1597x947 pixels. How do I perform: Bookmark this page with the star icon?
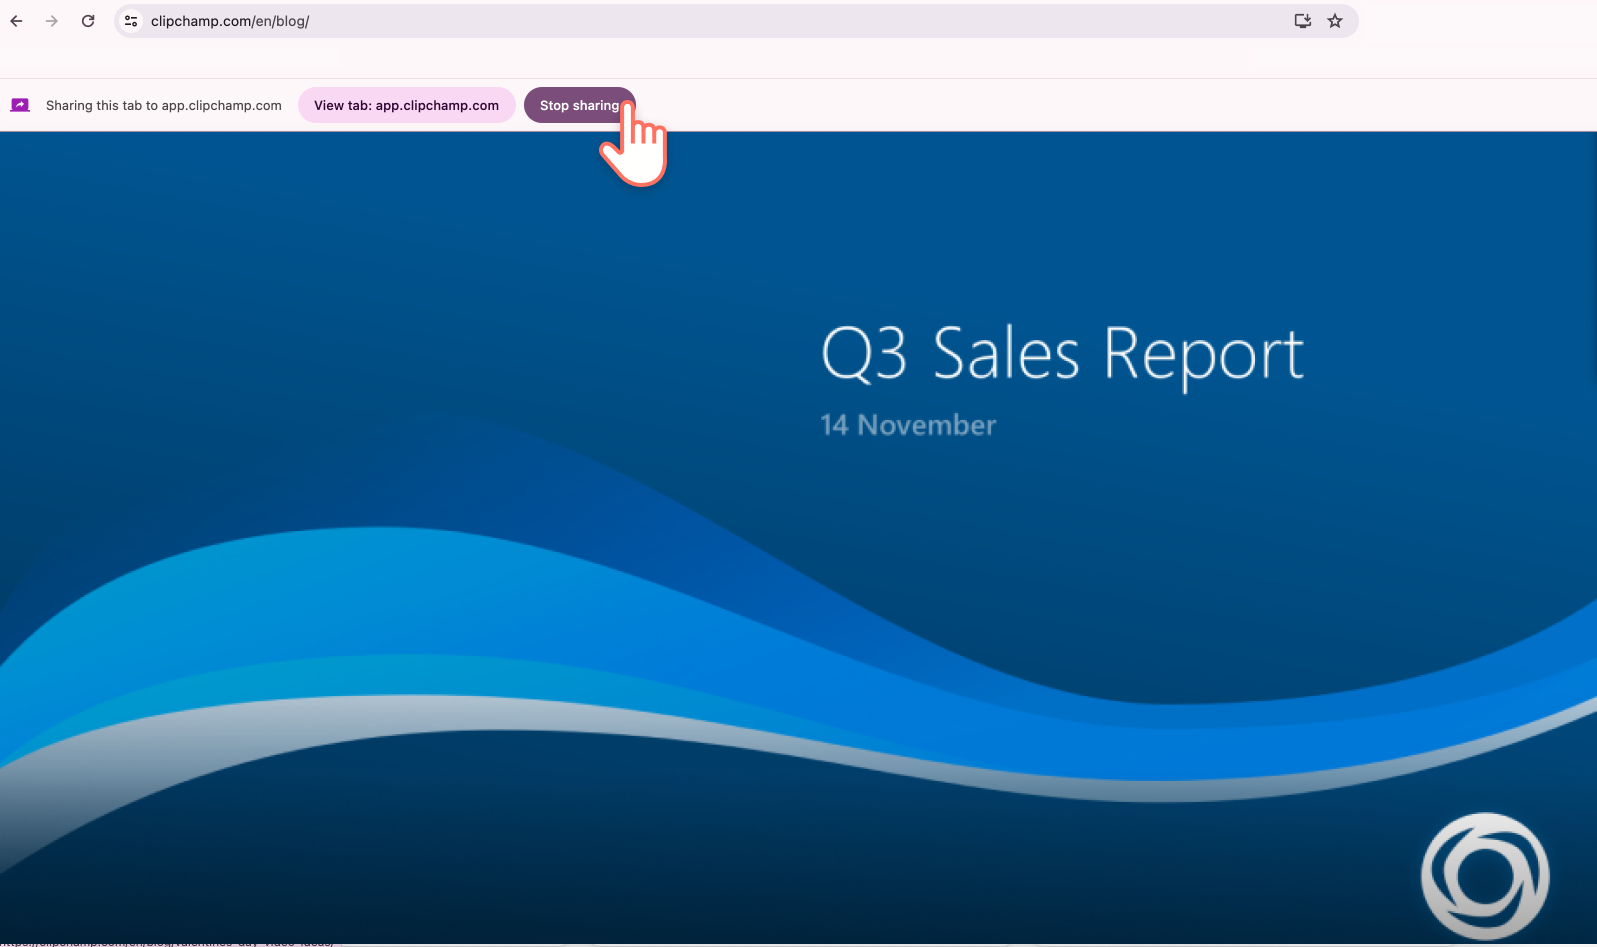coord(1335,21)
